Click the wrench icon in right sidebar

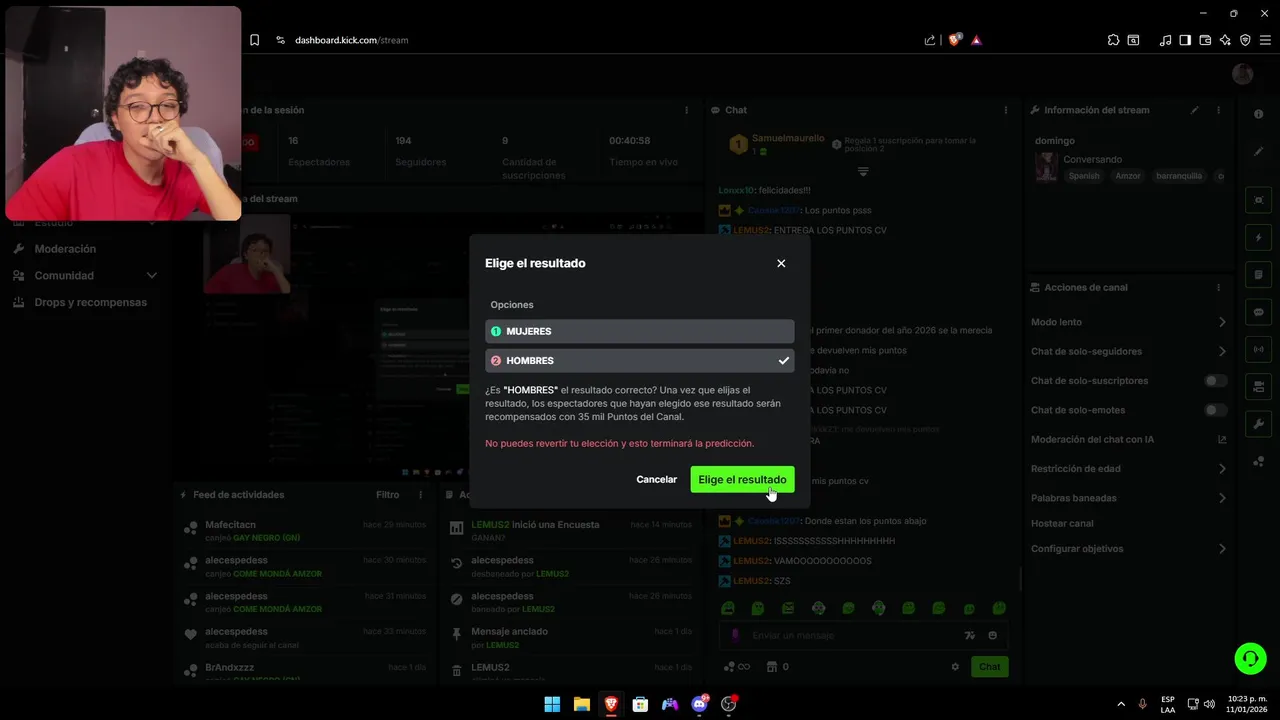click(x=1259, y=424)
